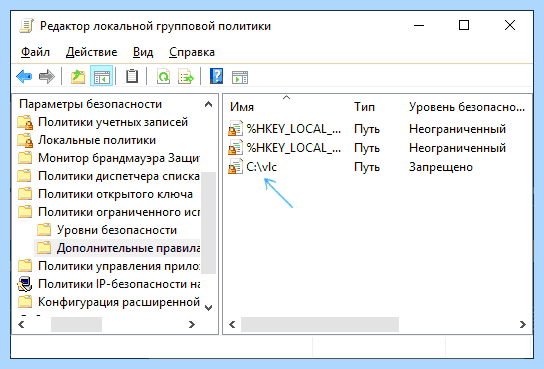Click tree pane scroll down arrow
The height and width of the screenshot is (369, 544).
(x=208, y=308)
